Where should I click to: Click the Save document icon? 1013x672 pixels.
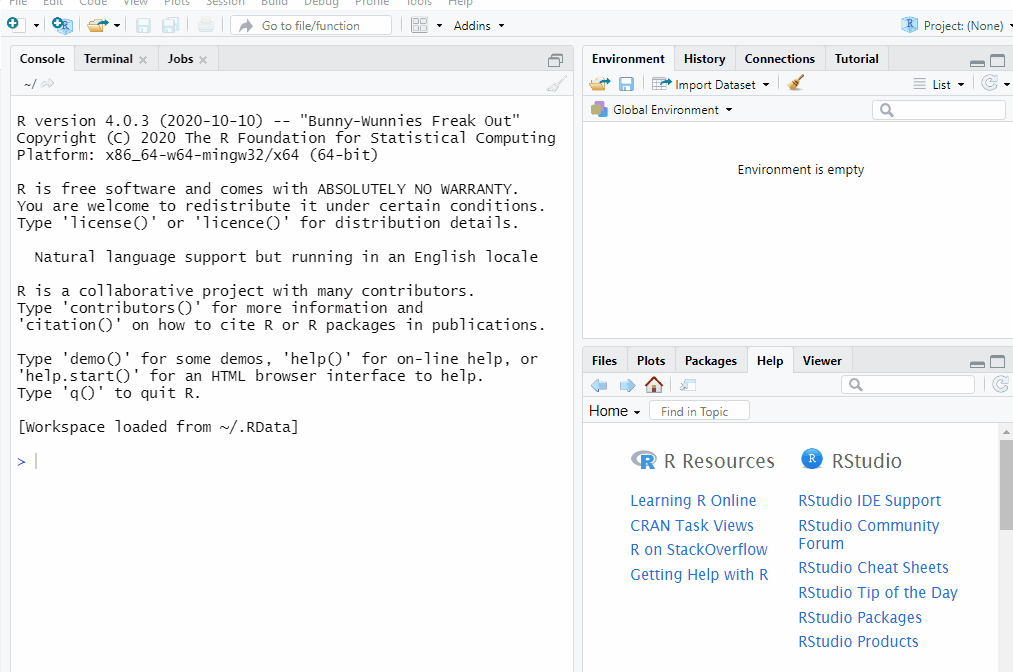click(x=143, y=25)
